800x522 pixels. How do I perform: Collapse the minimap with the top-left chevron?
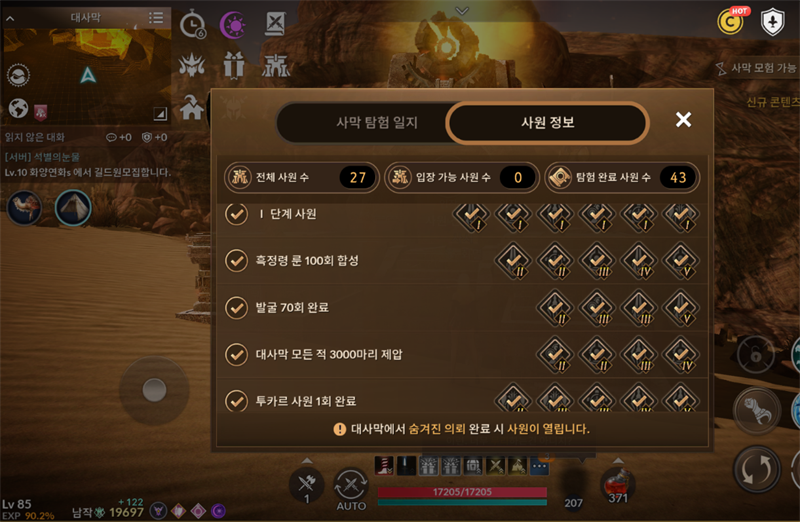click(10, 19)
